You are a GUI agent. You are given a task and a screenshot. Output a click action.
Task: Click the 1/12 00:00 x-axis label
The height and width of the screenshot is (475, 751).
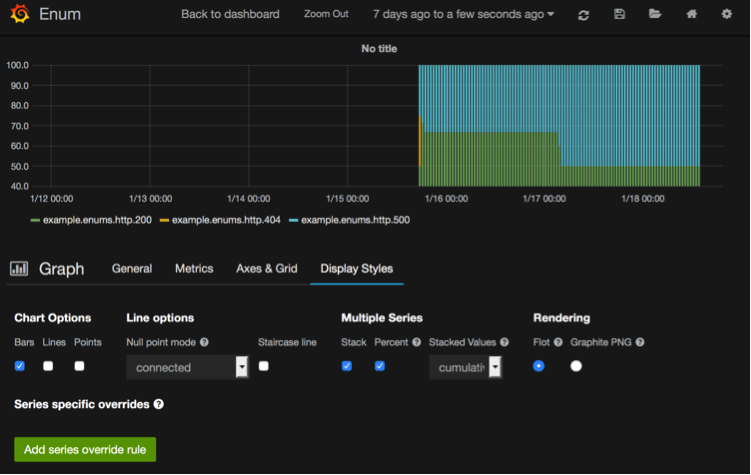52,199
